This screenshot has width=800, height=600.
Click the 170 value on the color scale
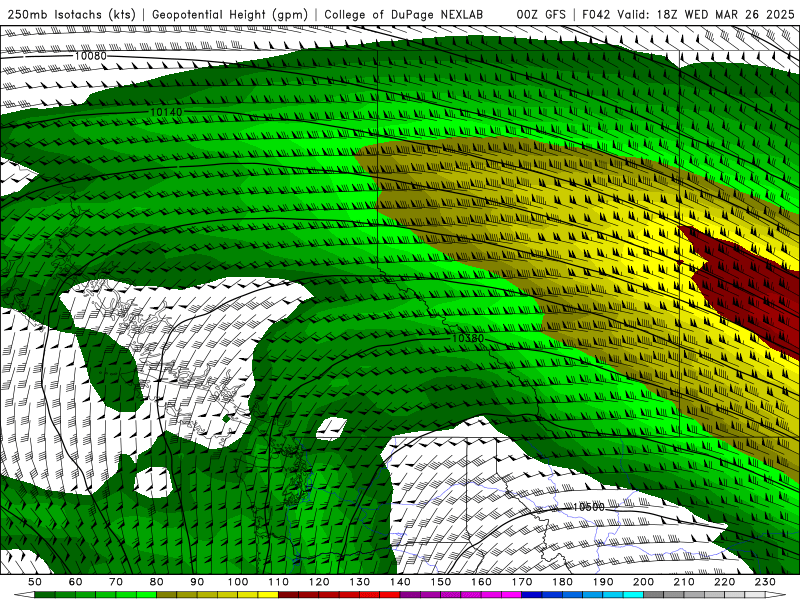[x=521, y=582]
